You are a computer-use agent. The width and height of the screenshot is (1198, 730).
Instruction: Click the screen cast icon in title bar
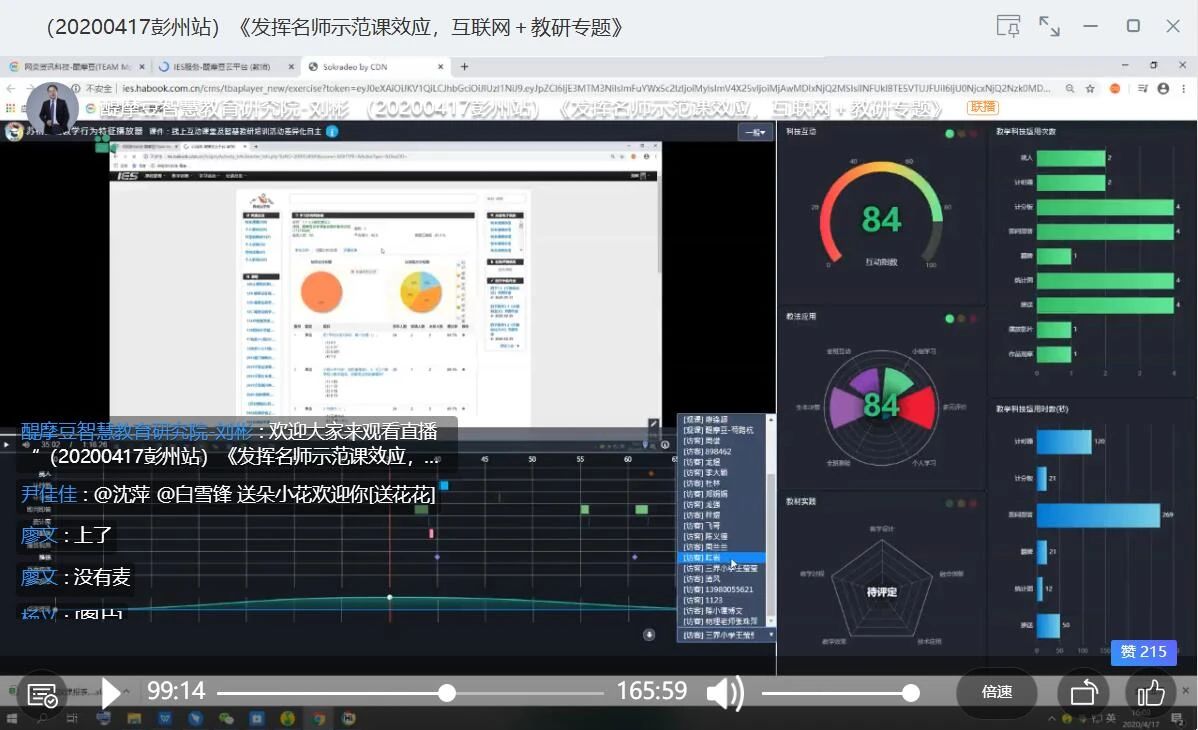(1008, 26)
